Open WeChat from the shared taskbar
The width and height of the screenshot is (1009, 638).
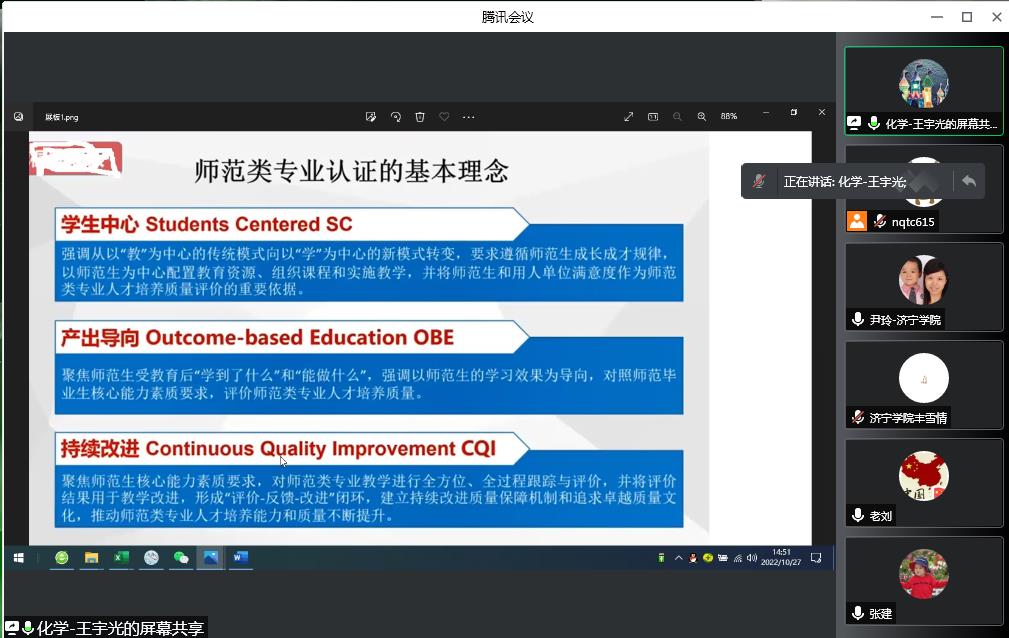click(x=181, y=558)
